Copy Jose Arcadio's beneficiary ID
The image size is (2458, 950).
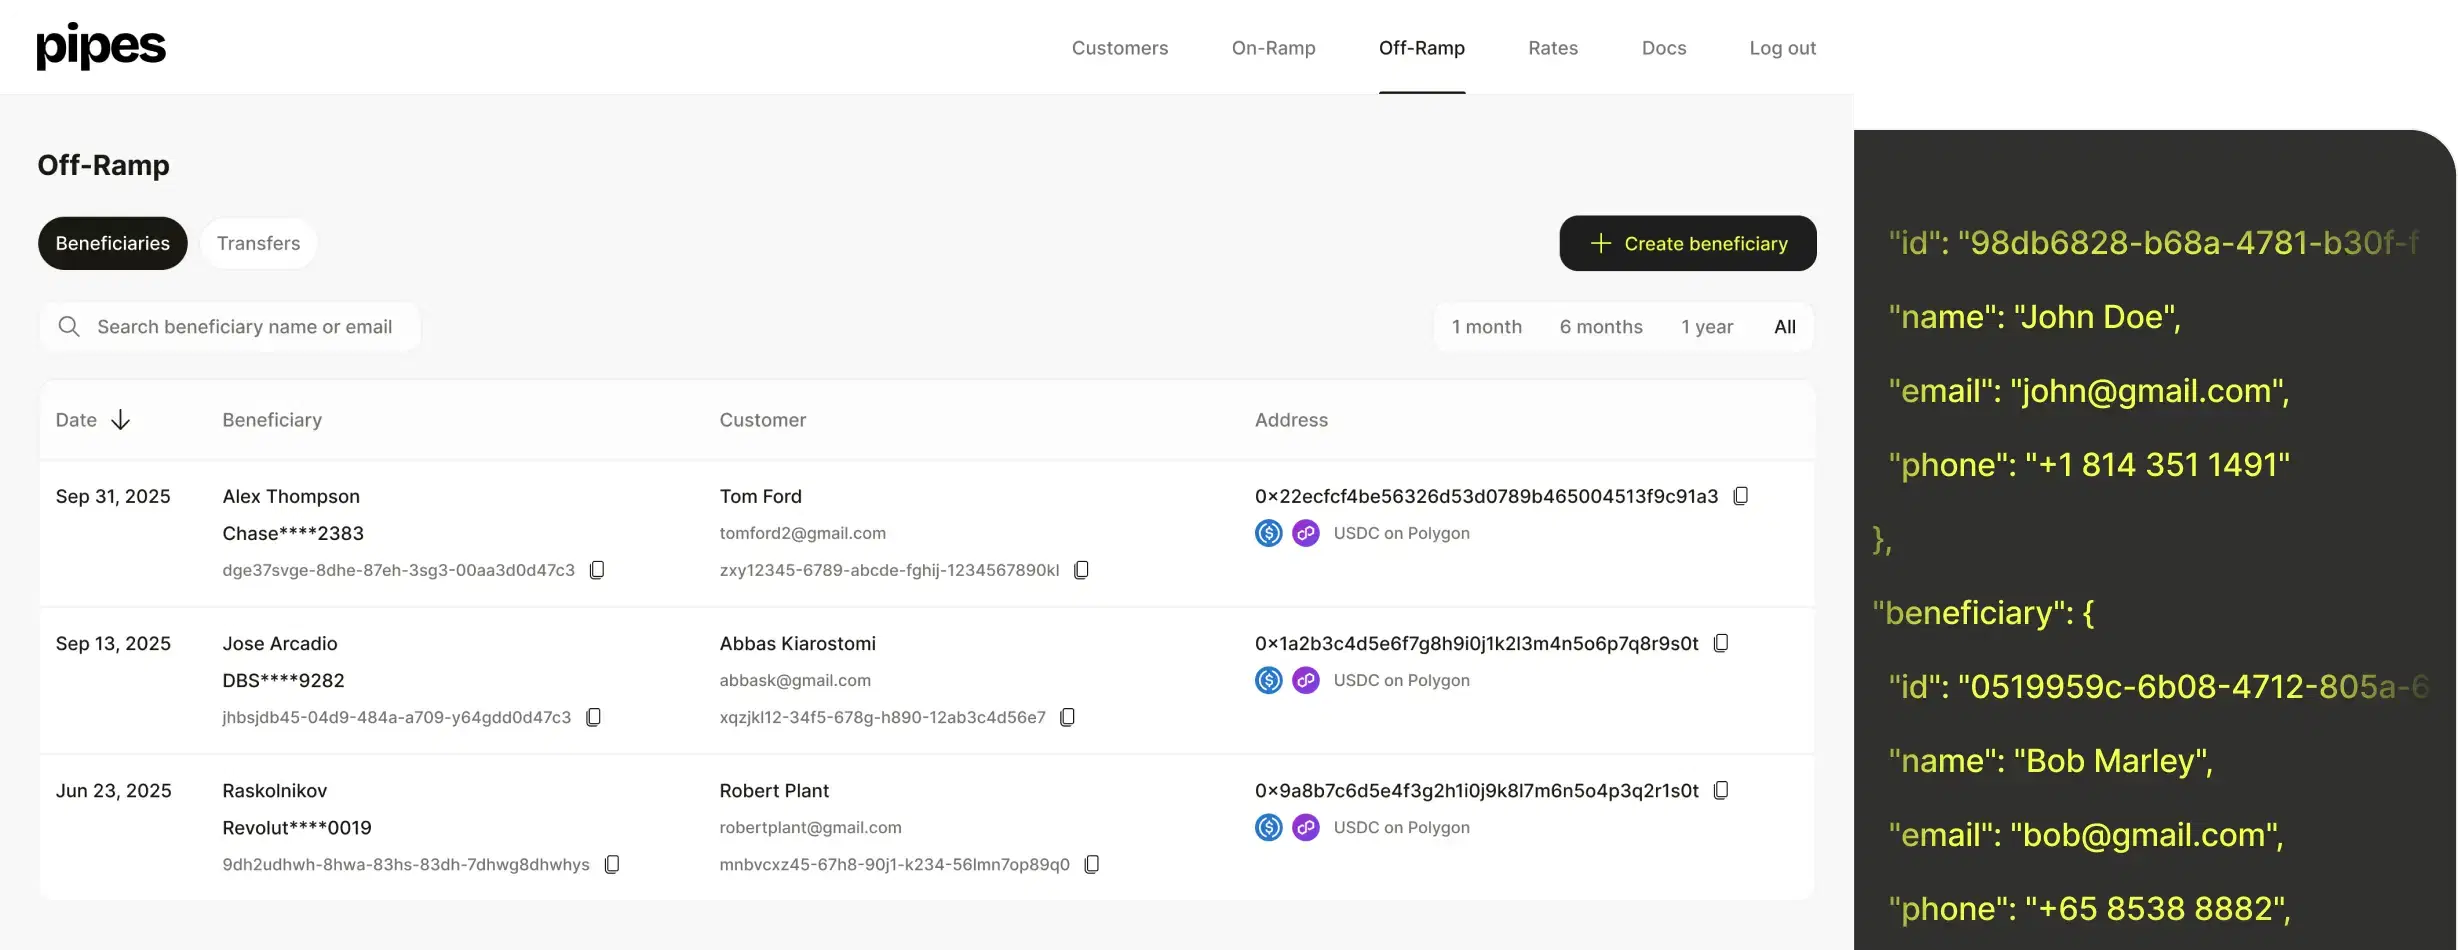pyautogui.click(x=593, y=717)
